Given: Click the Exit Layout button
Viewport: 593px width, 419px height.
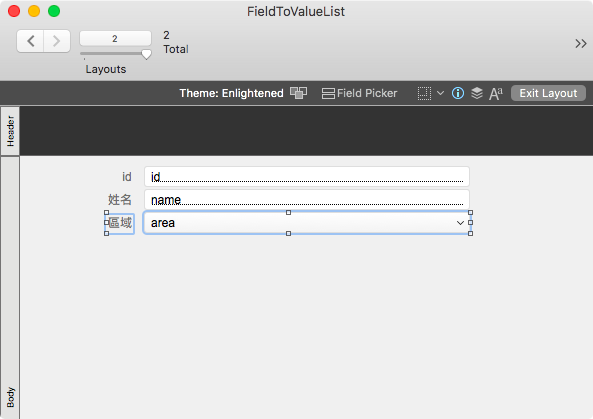Looking at the screenshot, I should tap(548, 93).
